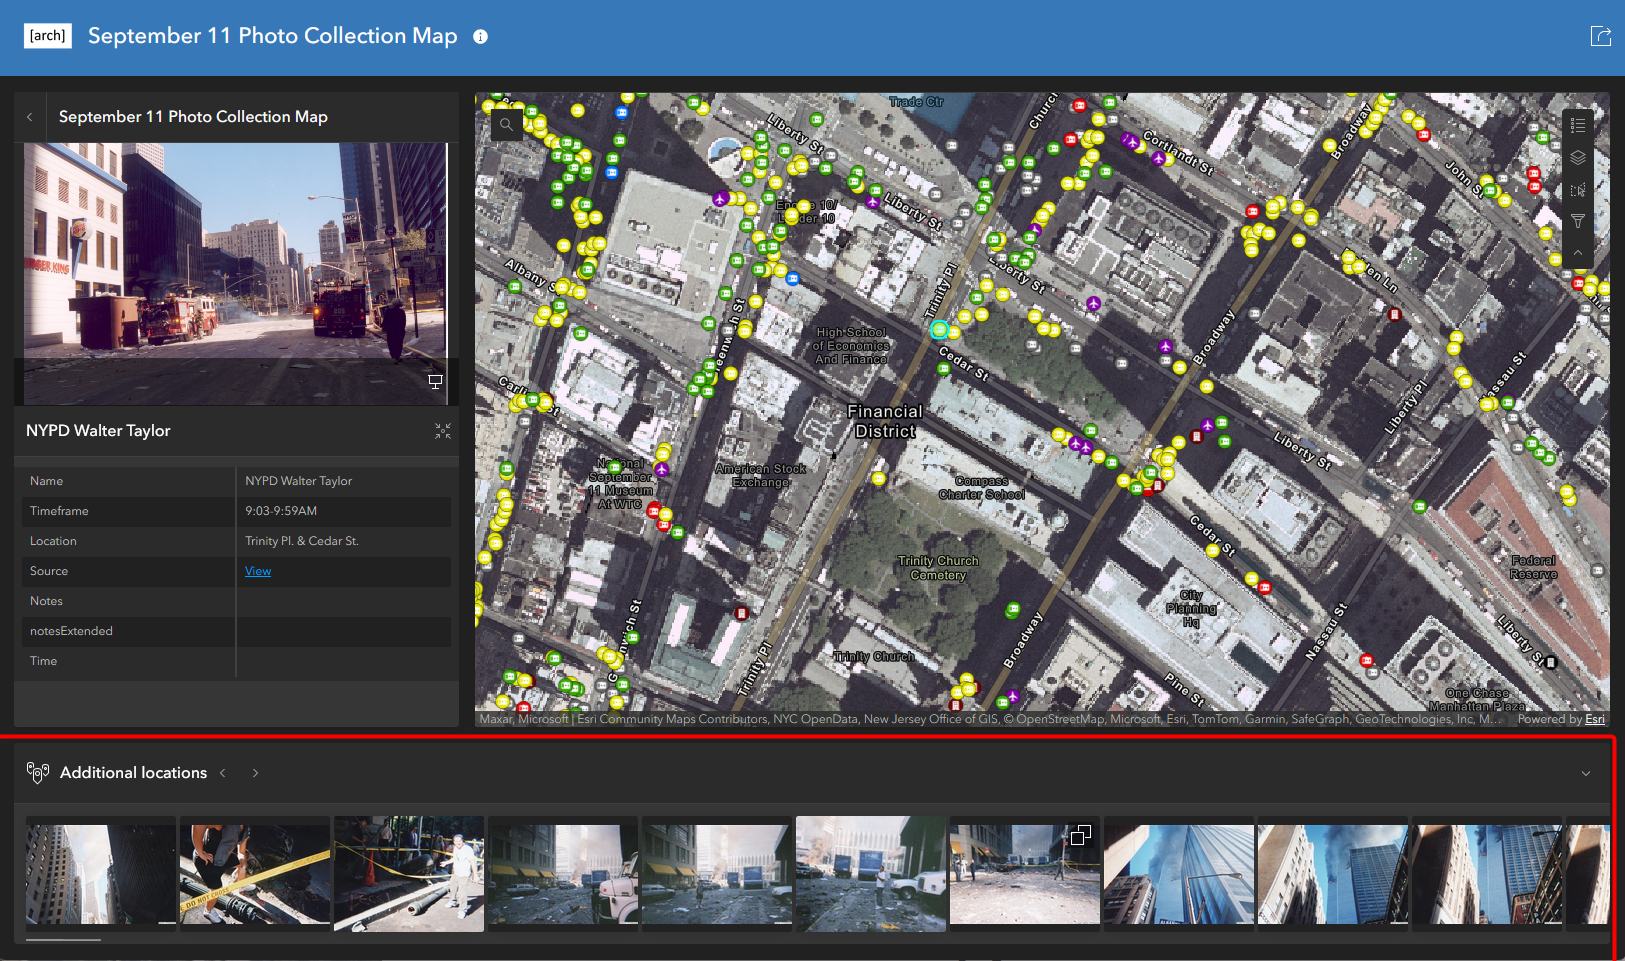
Task: Open the map layers tool
Action: [1578, 157]
